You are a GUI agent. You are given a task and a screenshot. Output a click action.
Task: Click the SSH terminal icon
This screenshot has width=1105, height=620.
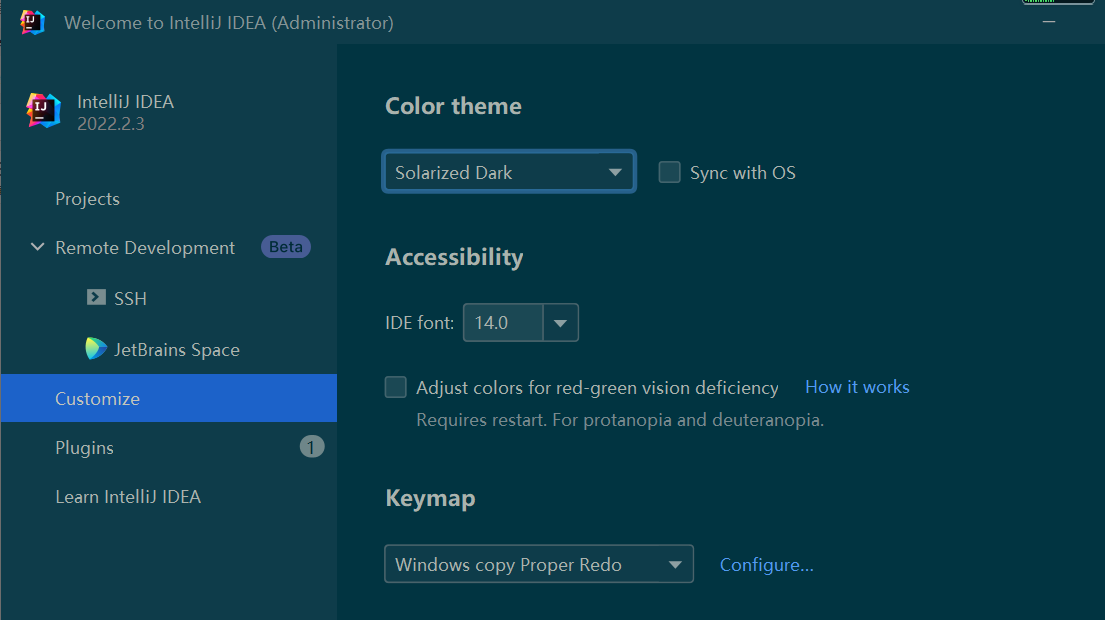[x=96, y=297]
